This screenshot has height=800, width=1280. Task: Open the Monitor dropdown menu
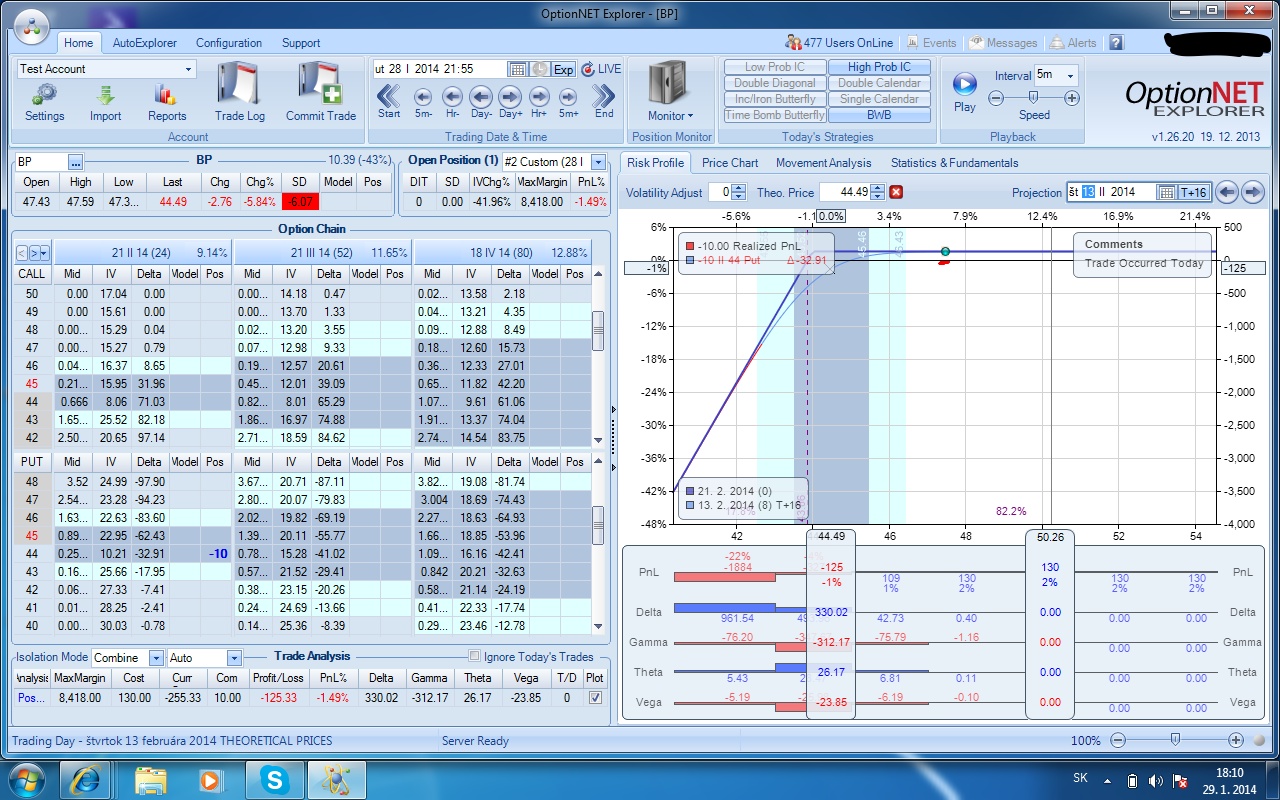(670, 116)
